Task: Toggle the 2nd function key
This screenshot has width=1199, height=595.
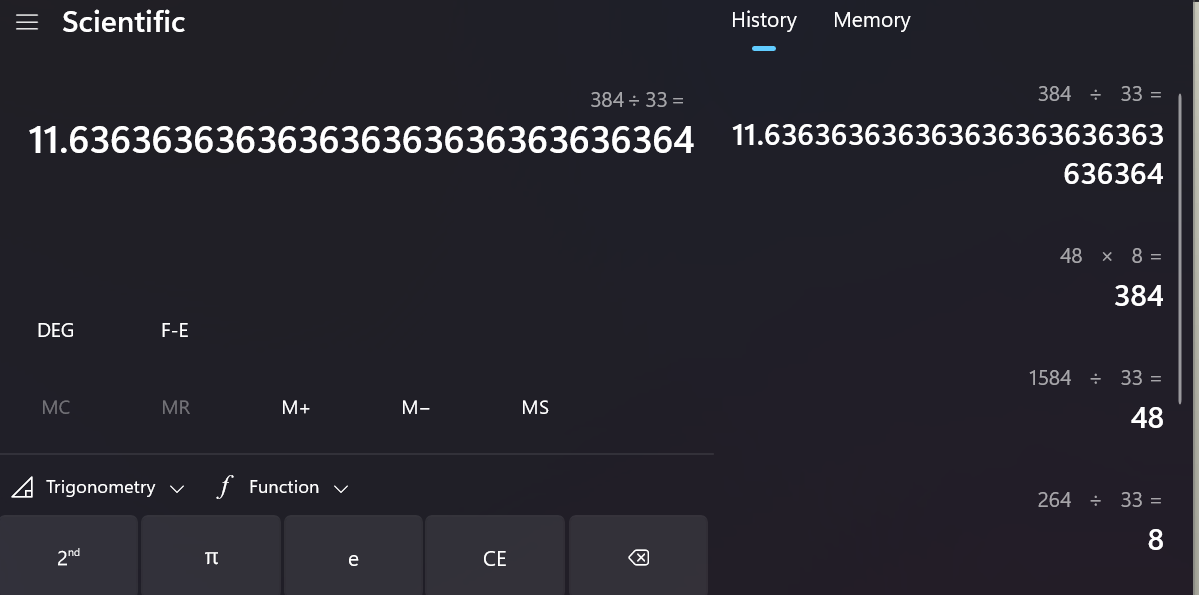Action: 69,558
